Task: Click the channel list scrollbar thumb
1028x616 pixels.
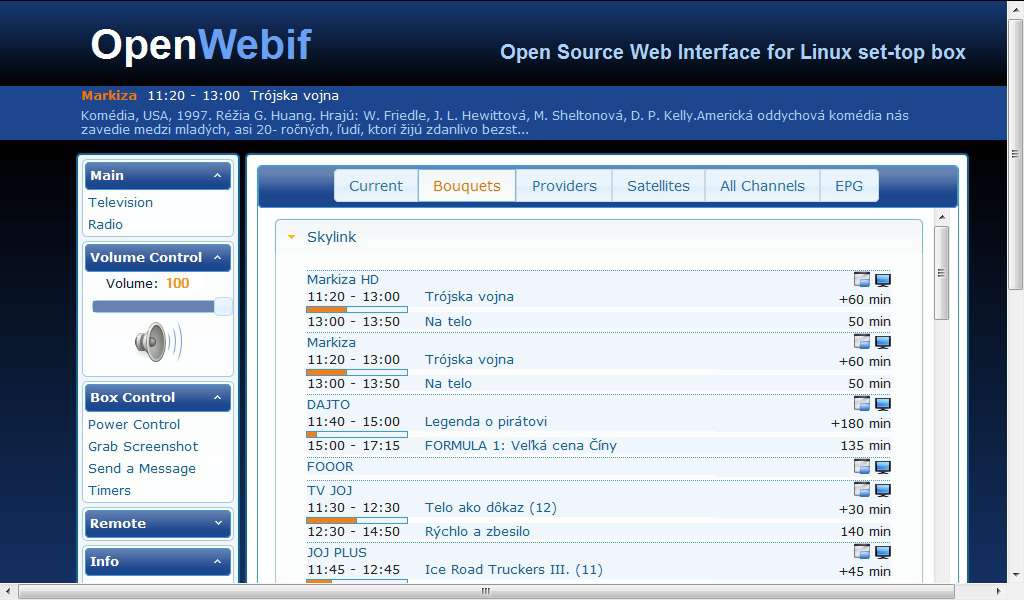Action: click(941, 273)
